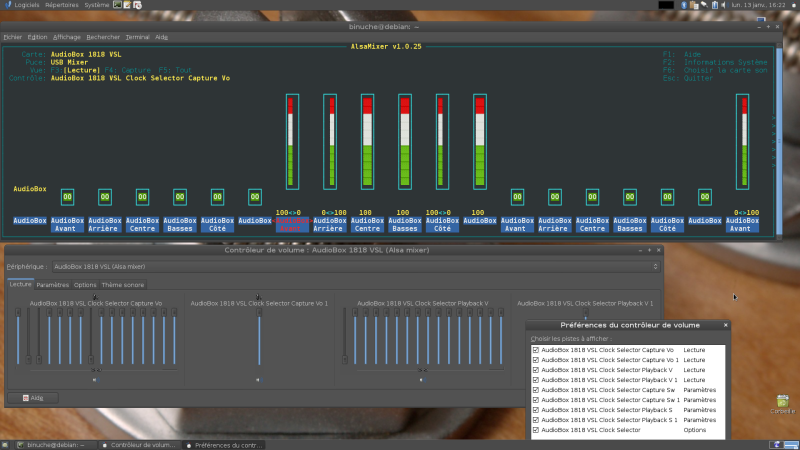Toggle the first mute box above AudioBox Centre

click(142, 197)
